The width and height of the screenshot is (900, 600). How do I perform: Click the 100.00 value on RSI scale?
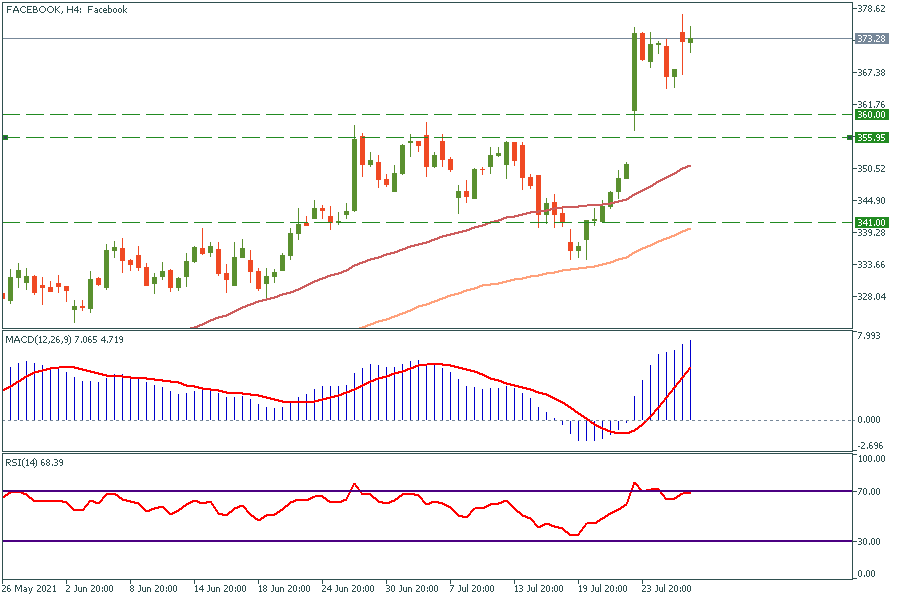click(x=871, y=459)
